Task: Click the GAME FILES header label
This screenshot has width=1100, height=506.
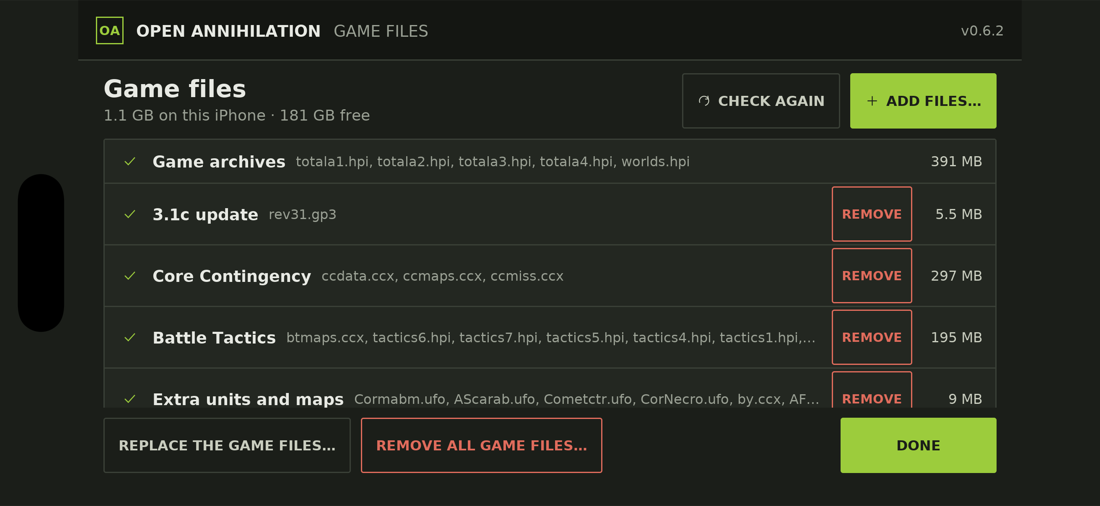Action: 381,31
